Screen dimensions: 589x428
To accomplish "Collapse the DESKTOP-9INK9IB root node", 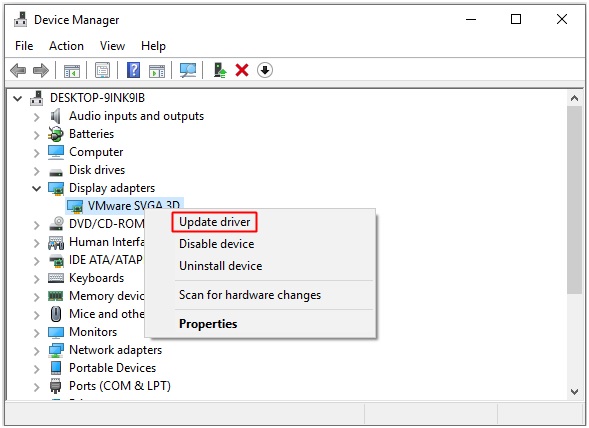I will point(17,99).
